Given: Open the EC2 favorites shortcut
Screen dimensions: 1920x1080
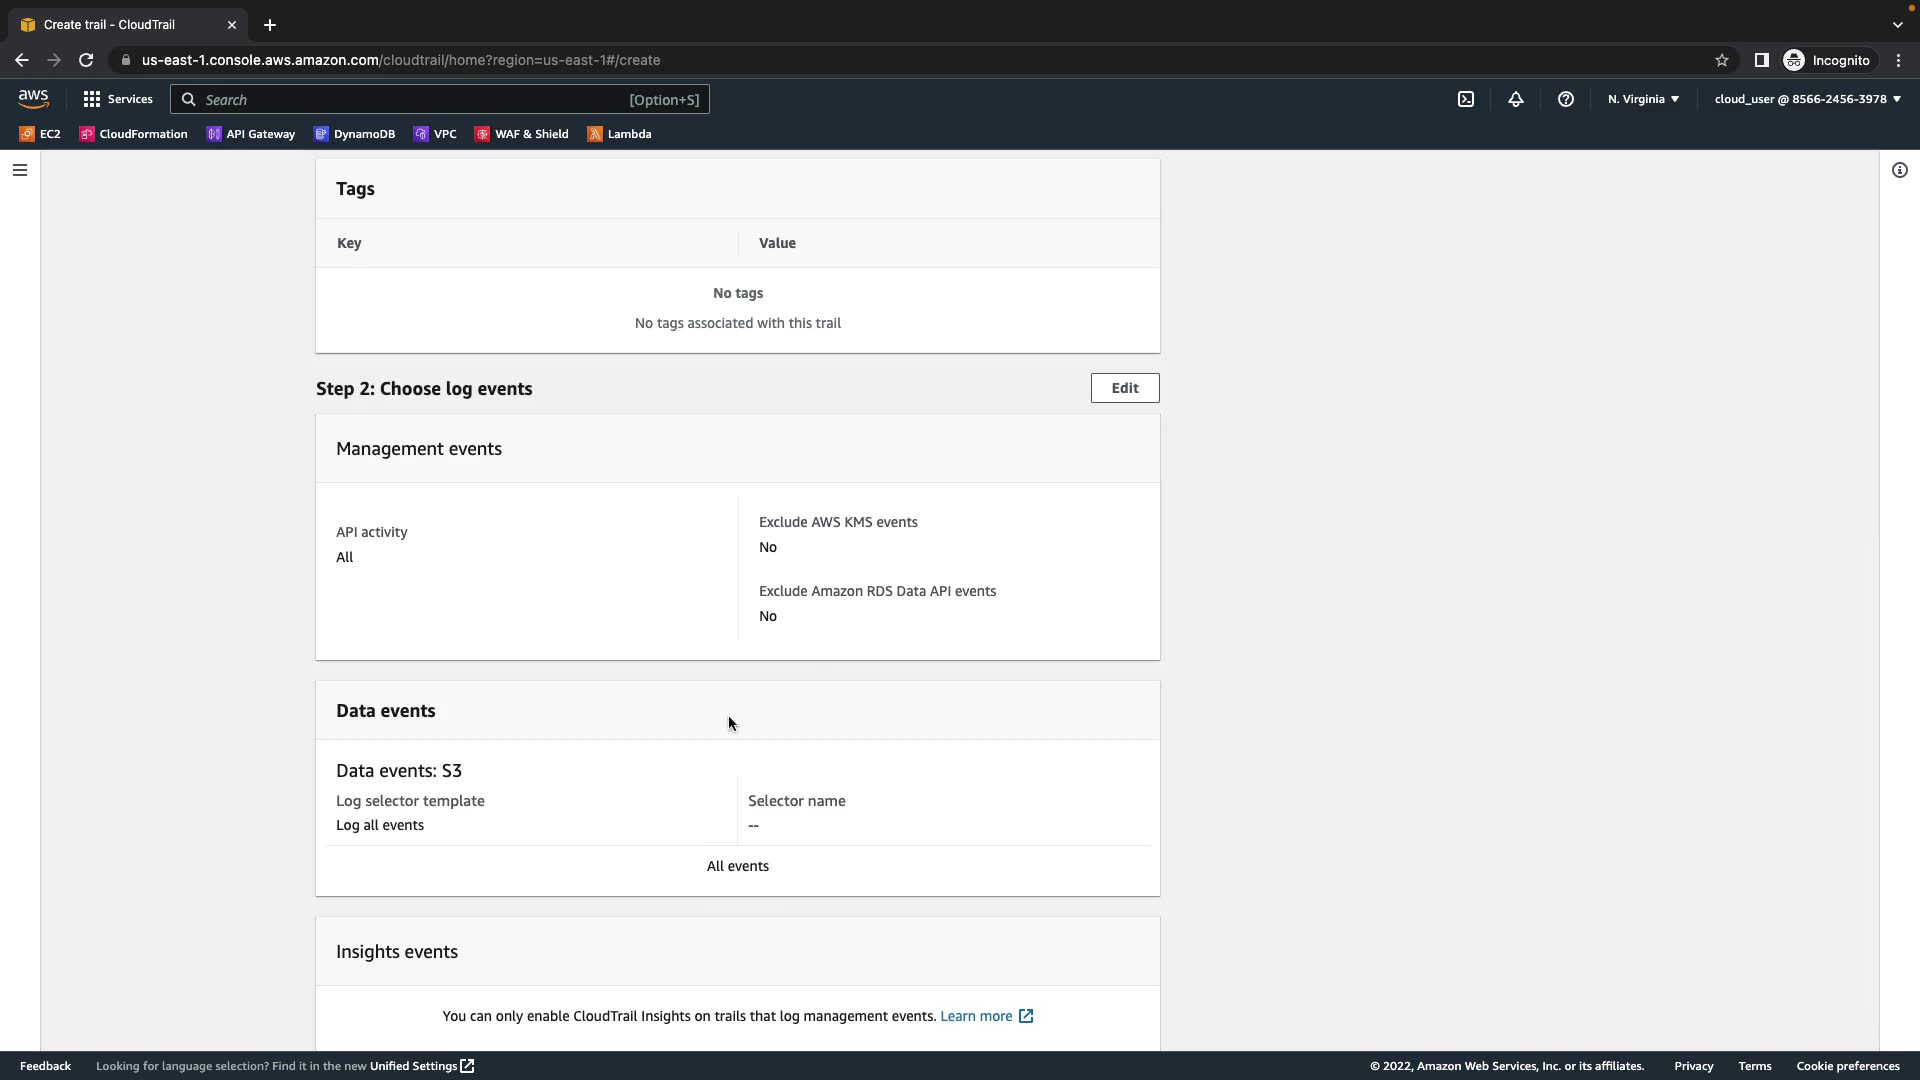Looking at the screenshot, I should (40, 134).
